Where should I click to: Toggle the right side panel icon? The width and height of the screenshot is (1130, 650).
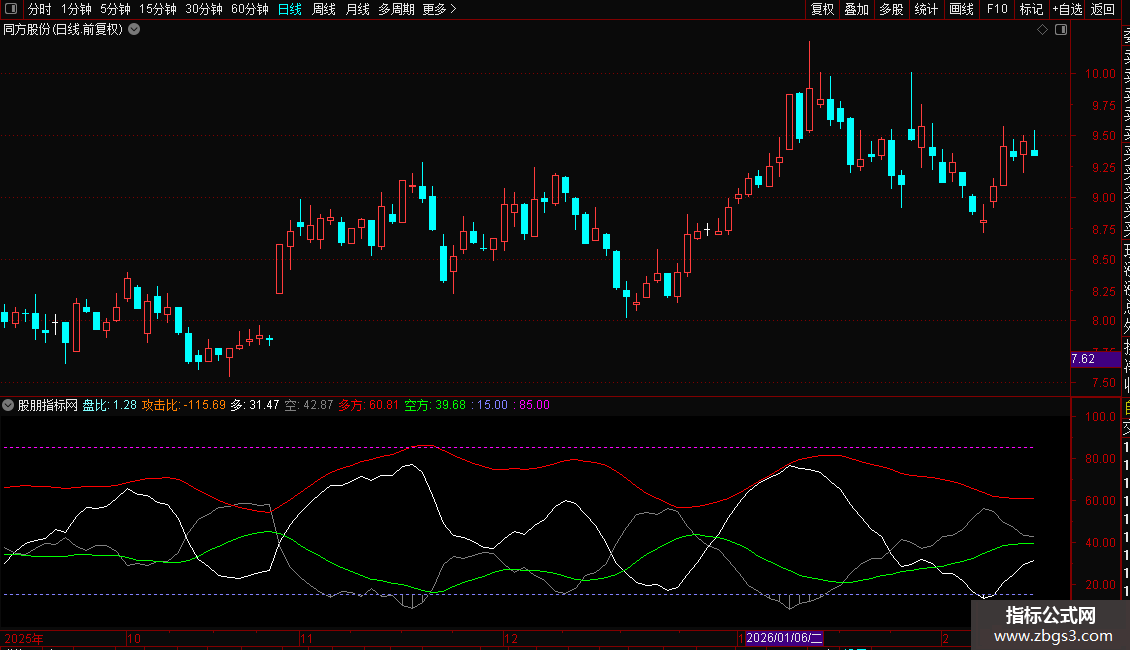tap(1061, 30)
